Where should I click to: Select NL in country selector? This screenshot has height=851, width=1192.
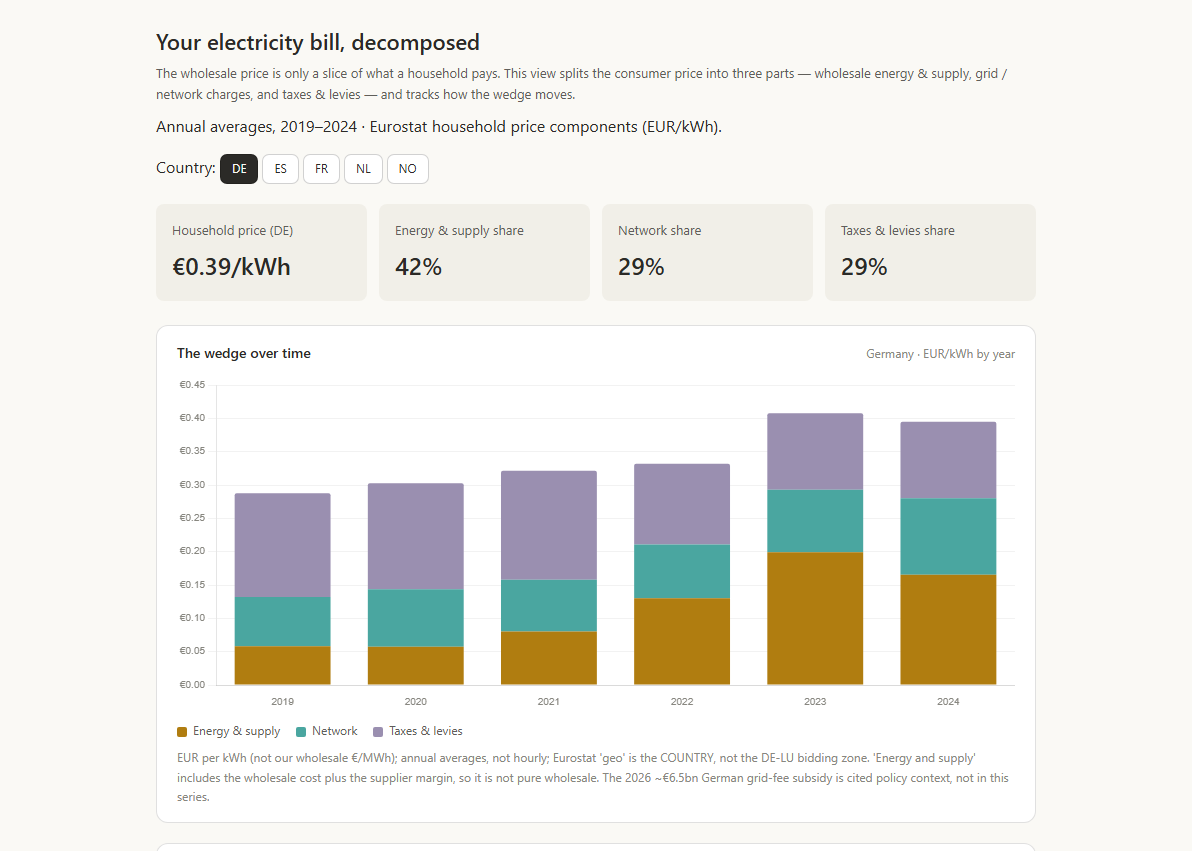[363, 169]
